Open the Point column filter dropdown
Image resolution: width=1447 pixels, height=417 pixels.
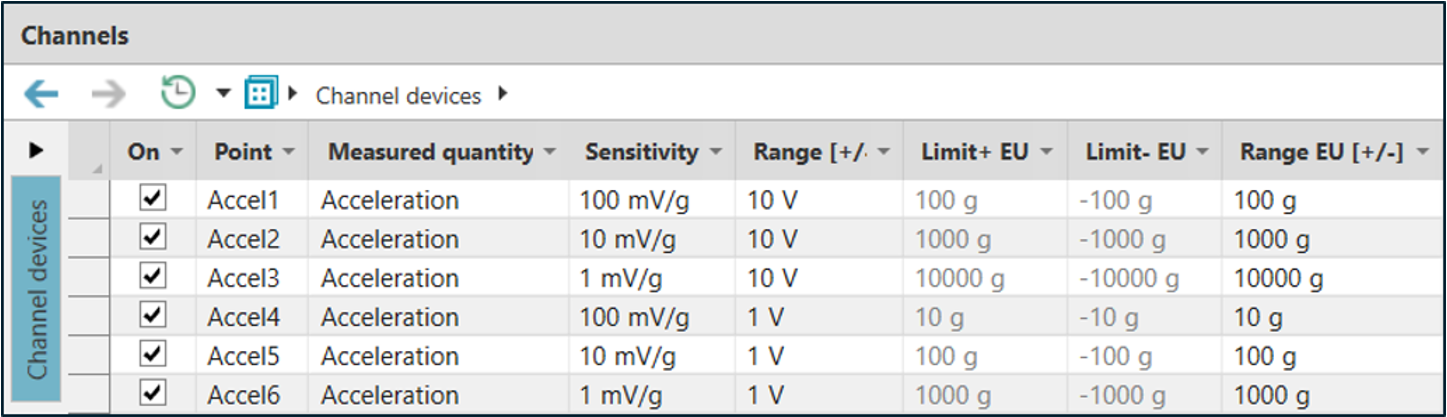[289, 152]
